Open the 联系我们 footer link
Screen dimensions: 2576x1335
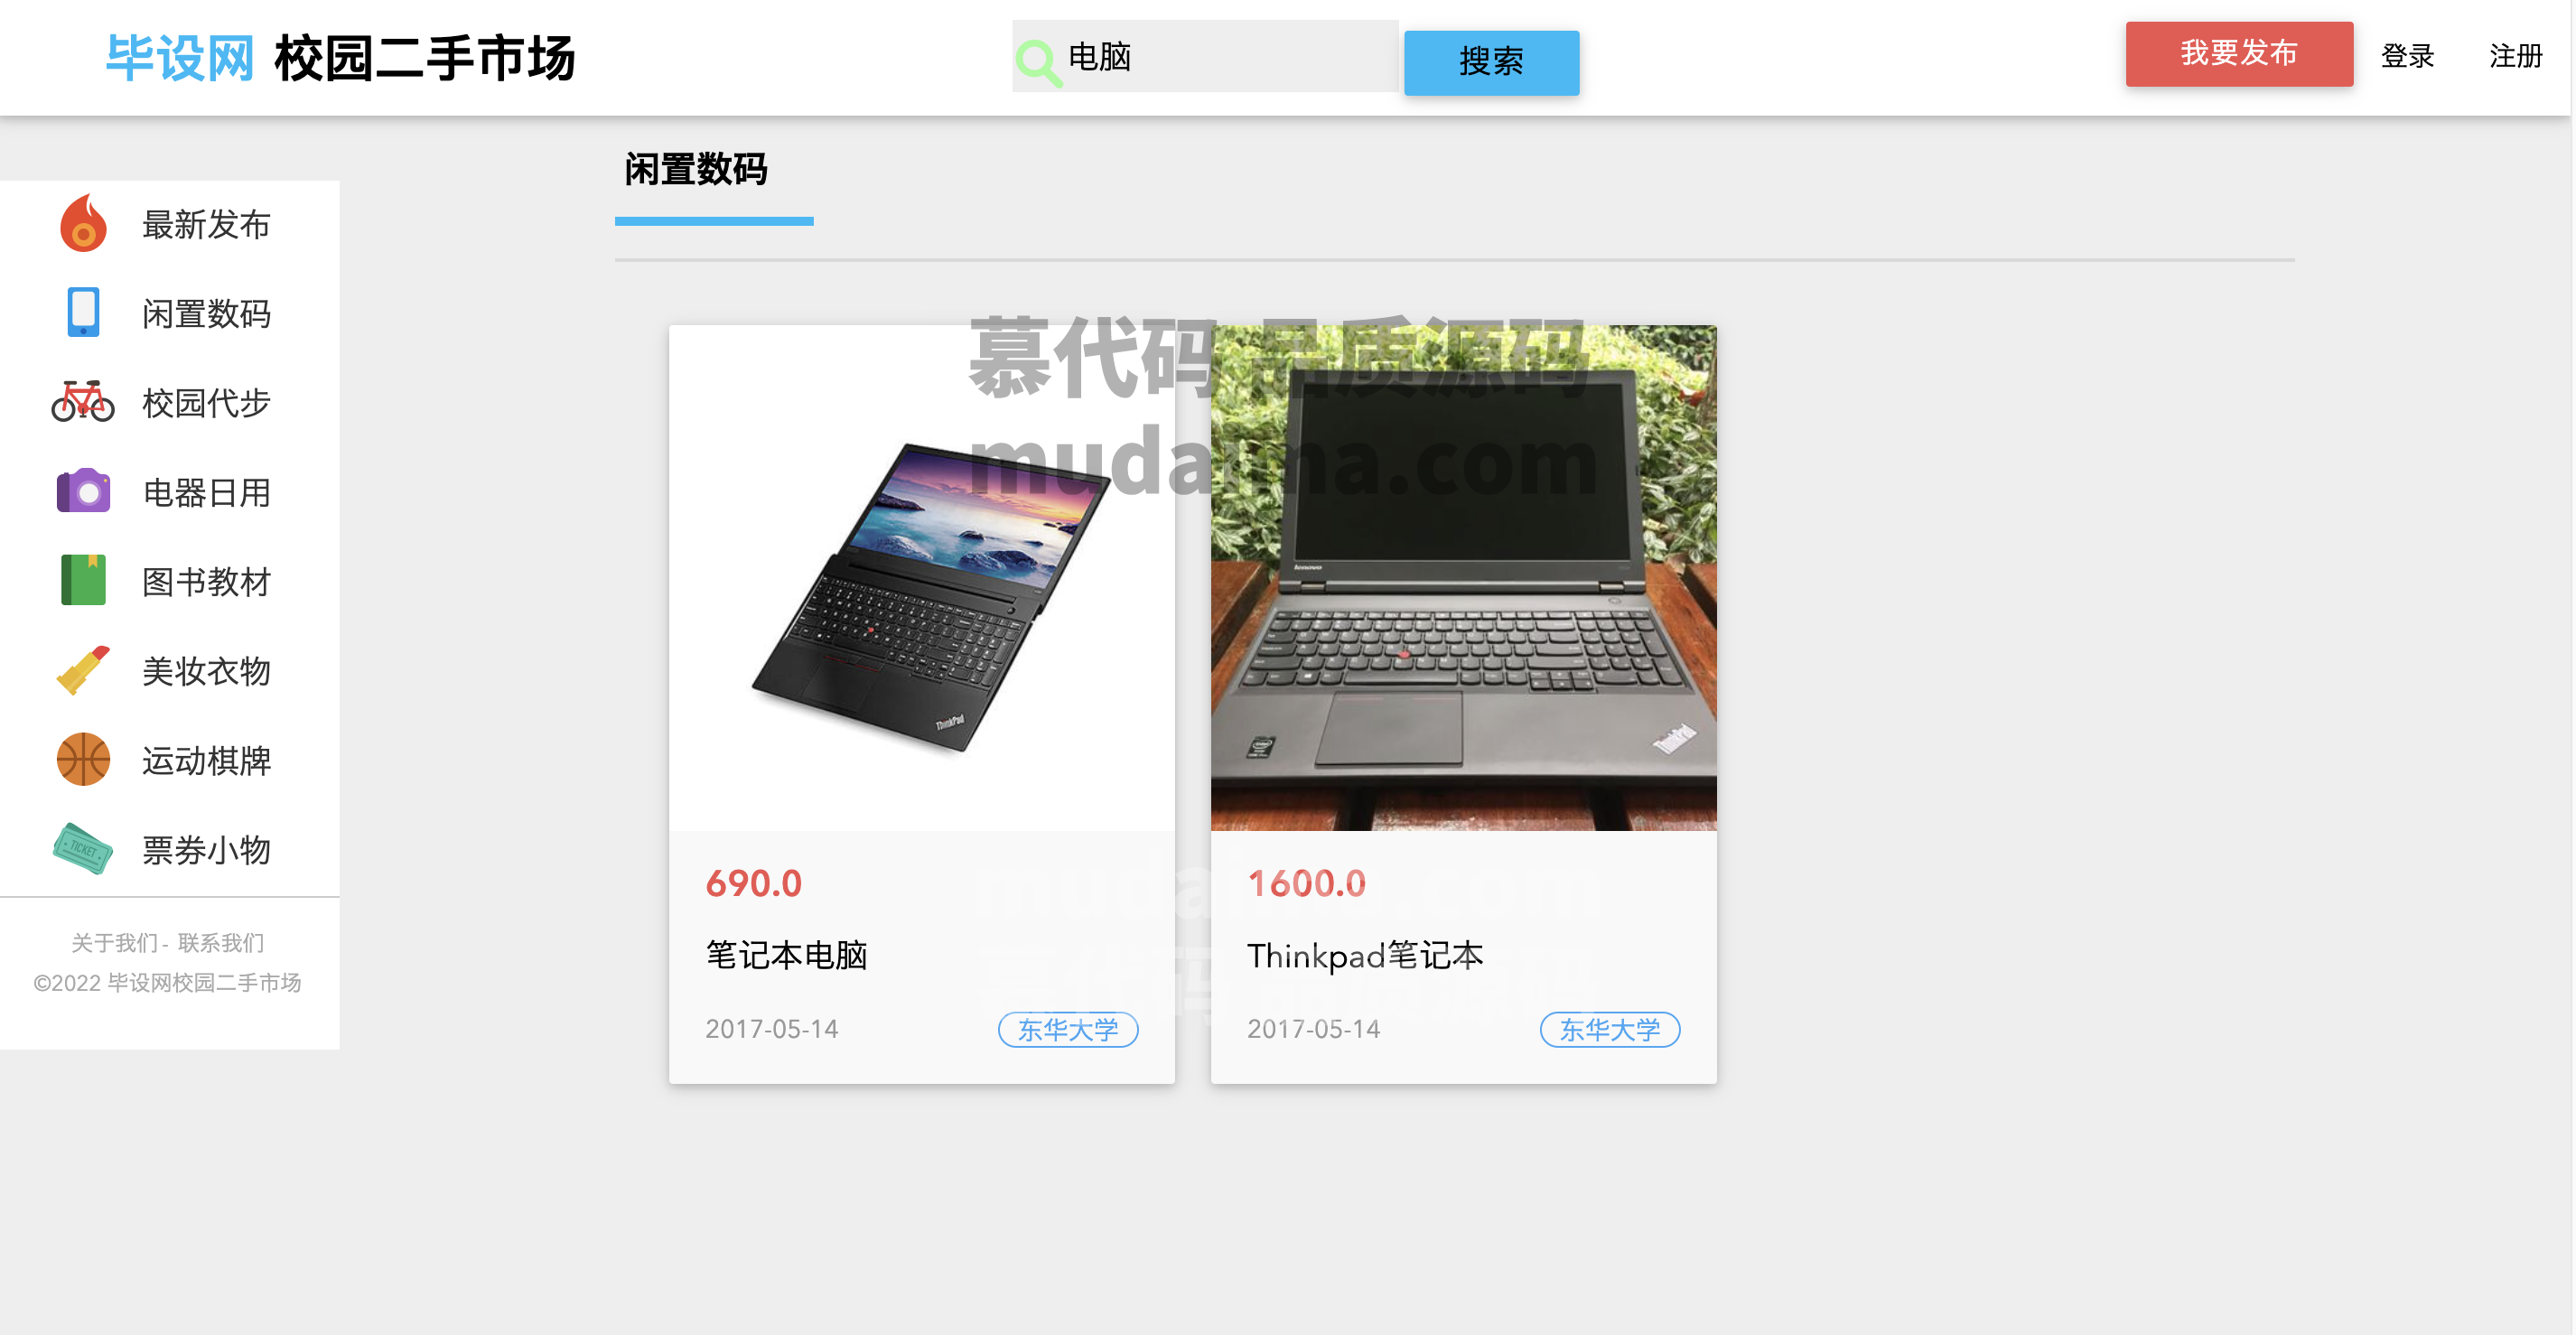tap(221, 942)
